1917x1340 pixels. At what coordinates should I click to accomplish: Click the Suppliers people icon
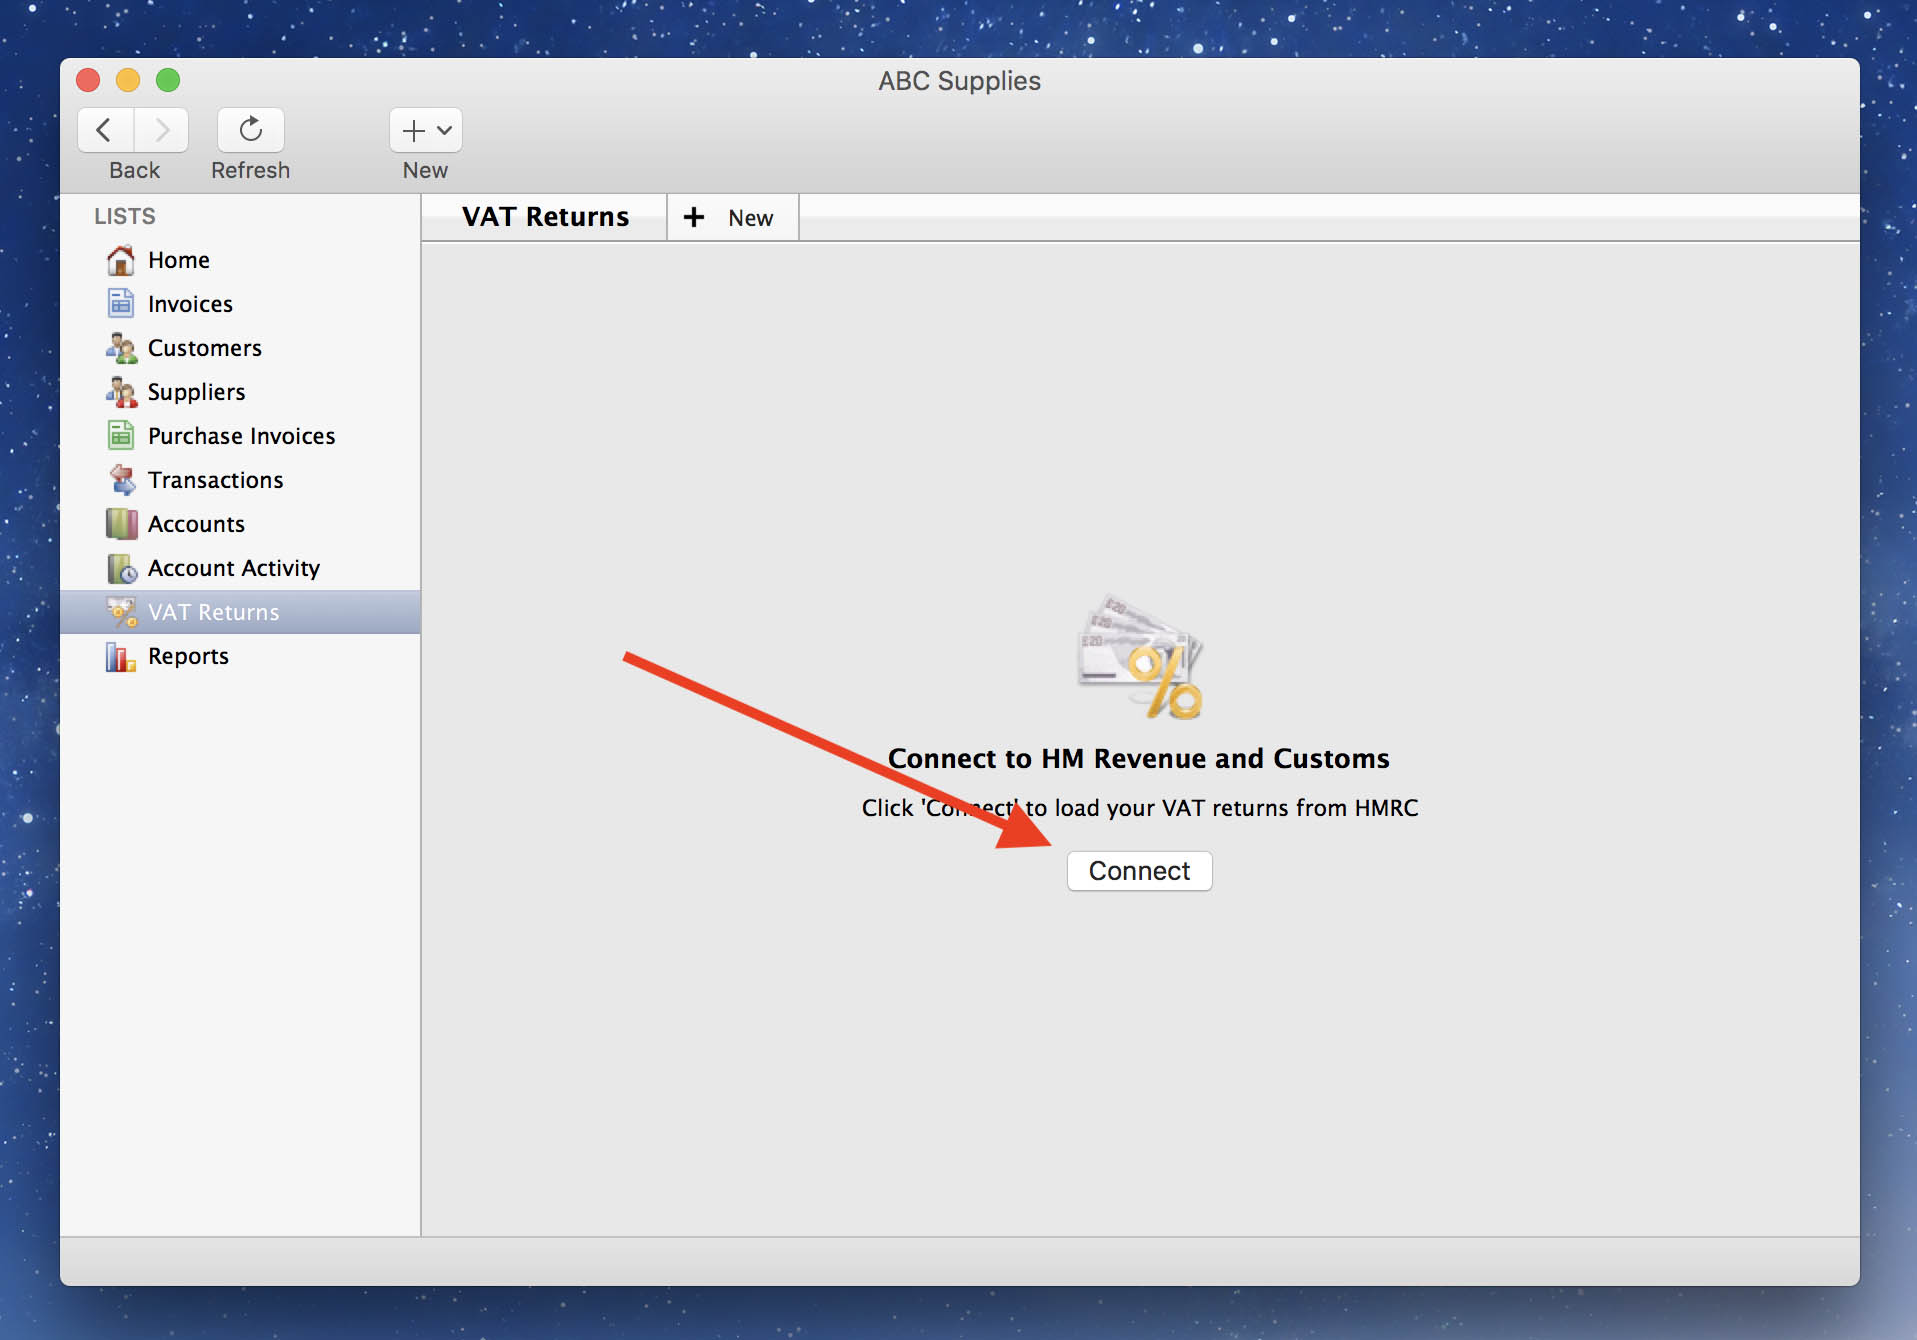coord(121,392)
